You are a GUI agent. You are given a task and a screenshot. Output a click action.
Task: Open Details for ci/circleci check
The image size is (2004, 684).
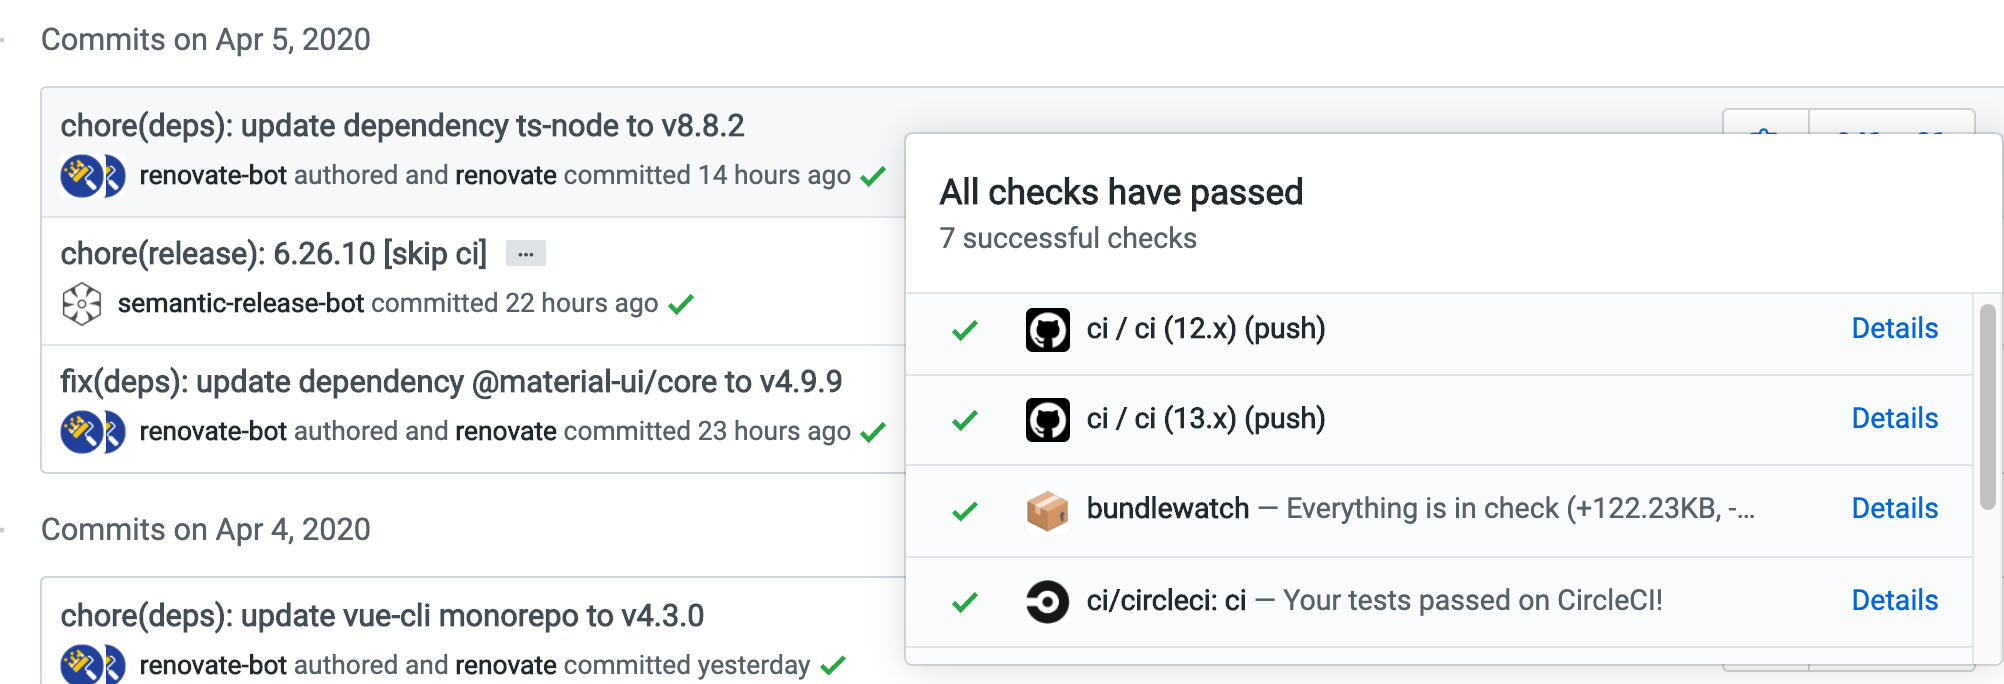[1894, 600]
